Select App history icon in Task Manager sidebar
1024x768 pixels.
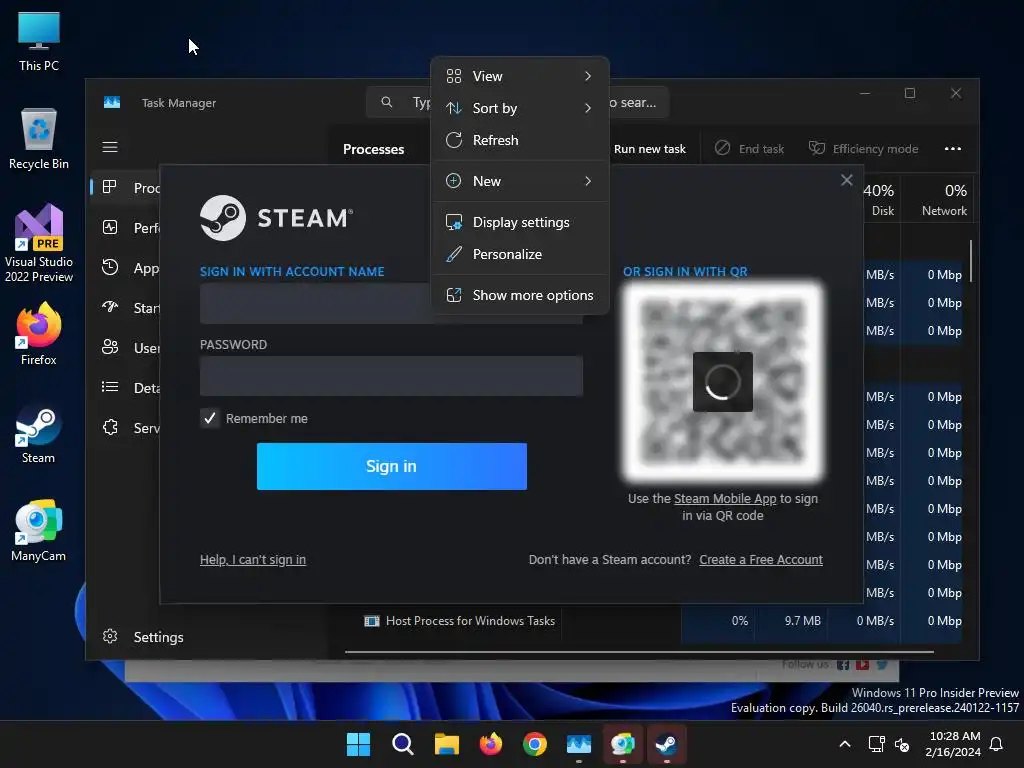coord(110,267)
